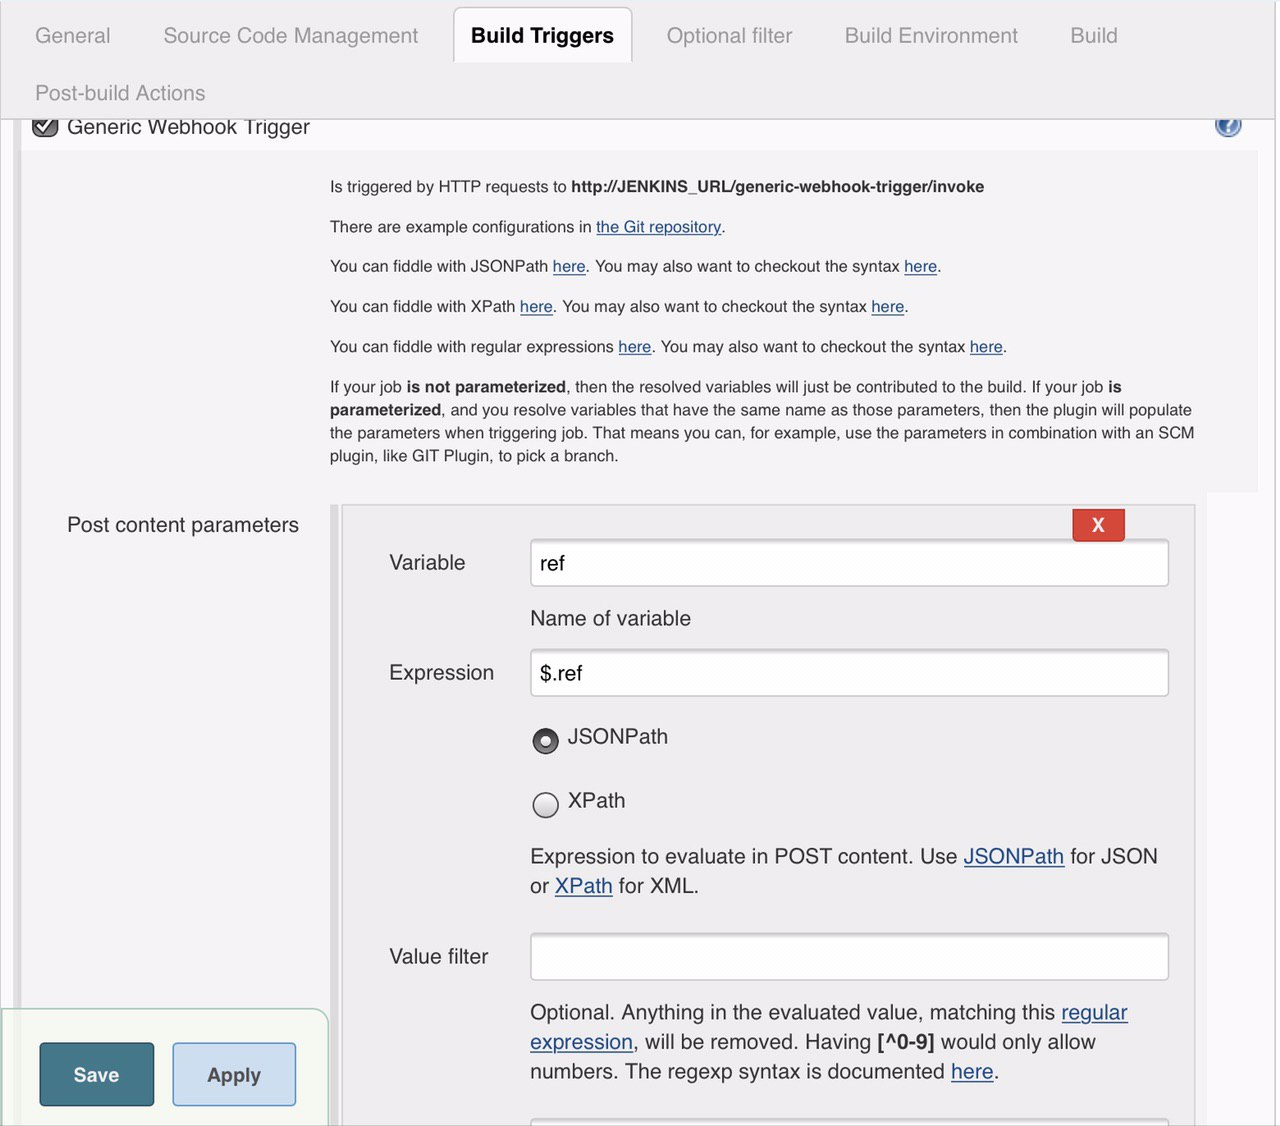Open the regular expressions fiddle 'here' link
This screenshot has height=1126, width=1280.
pos(634,347)
